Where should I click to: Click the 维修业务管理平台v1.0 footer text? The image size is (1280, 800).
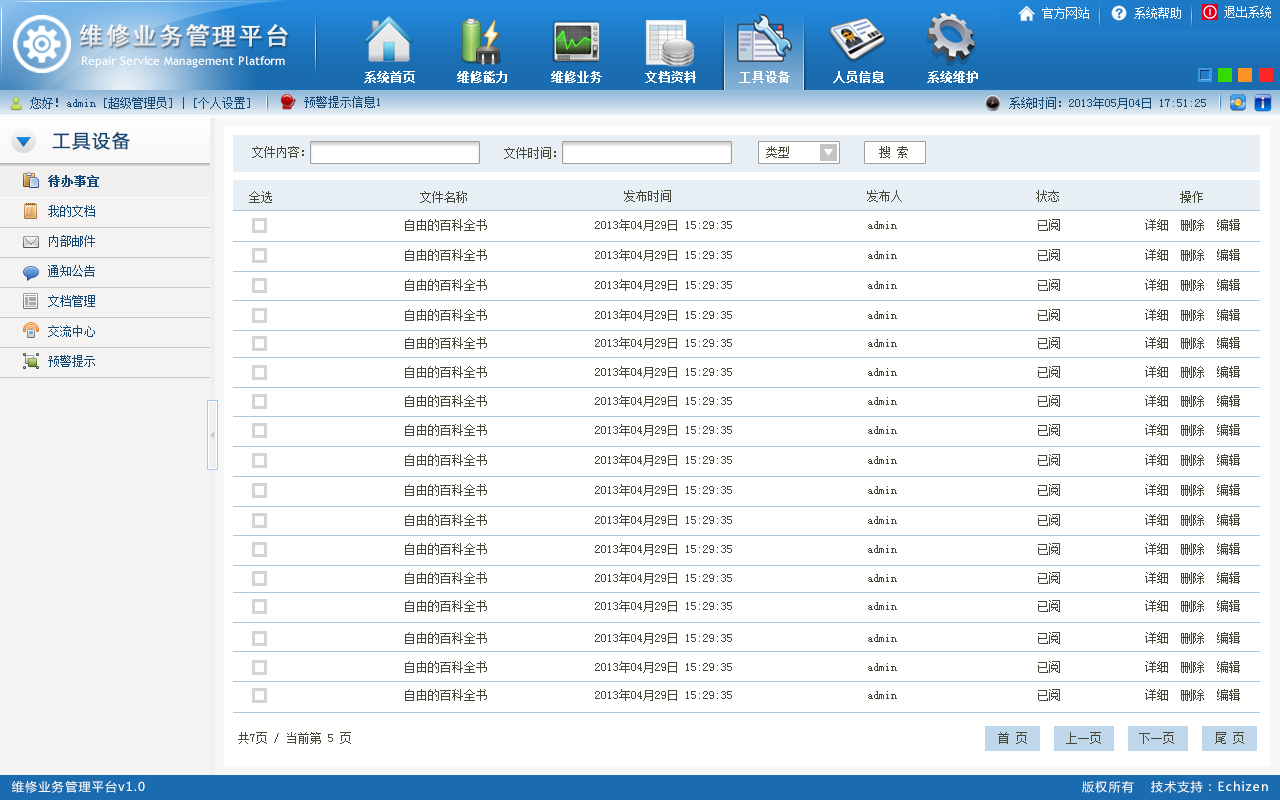click(79, 787)
